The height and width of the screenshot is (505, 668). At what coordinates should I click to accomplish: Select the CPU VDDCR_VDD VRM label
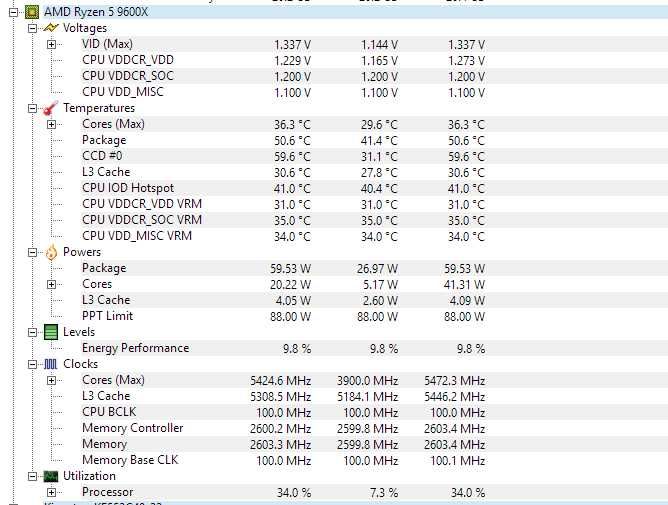142,204
